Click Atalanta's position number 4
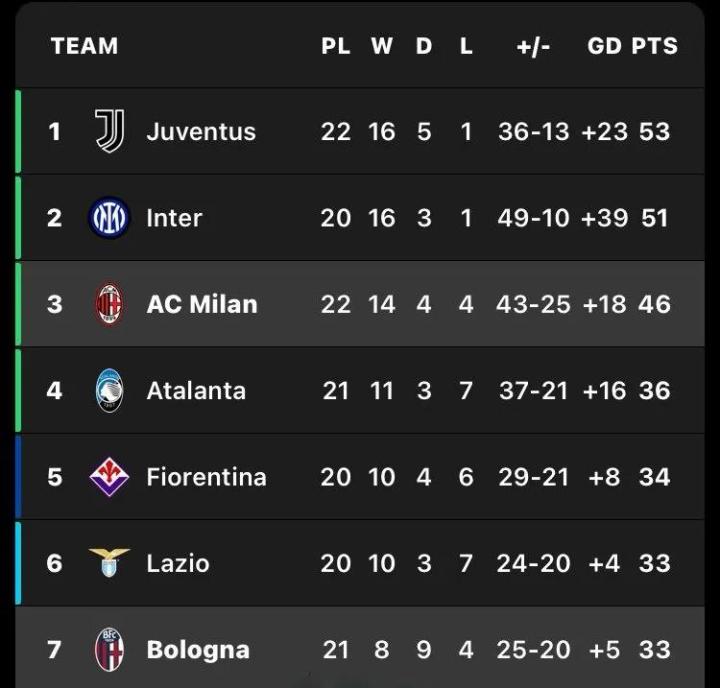The image size is (720, 688). [54, 390]
